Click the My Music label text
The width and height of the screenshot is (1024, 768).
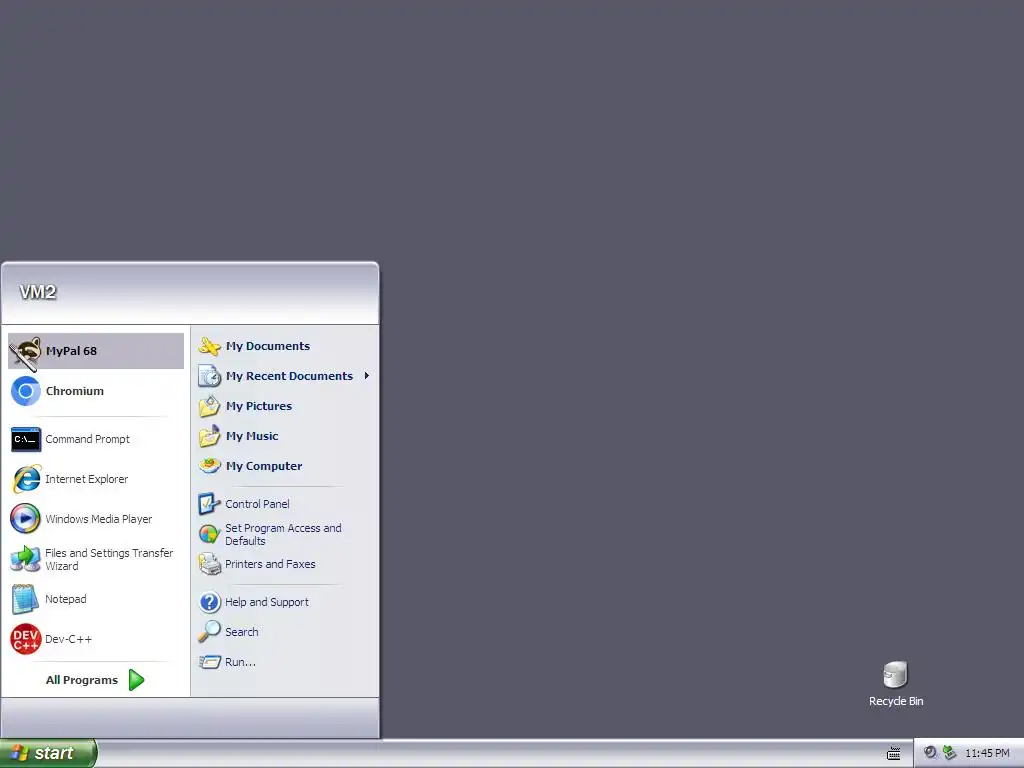(x=252, y=436)
